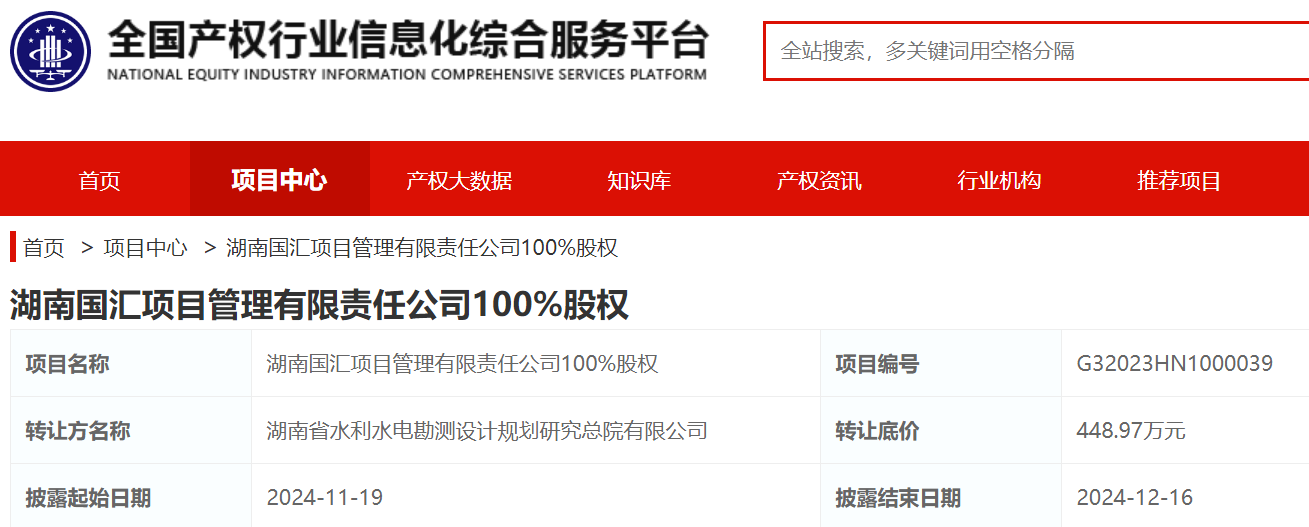Select the price value 448.97万元

[x=1130, y=431]
